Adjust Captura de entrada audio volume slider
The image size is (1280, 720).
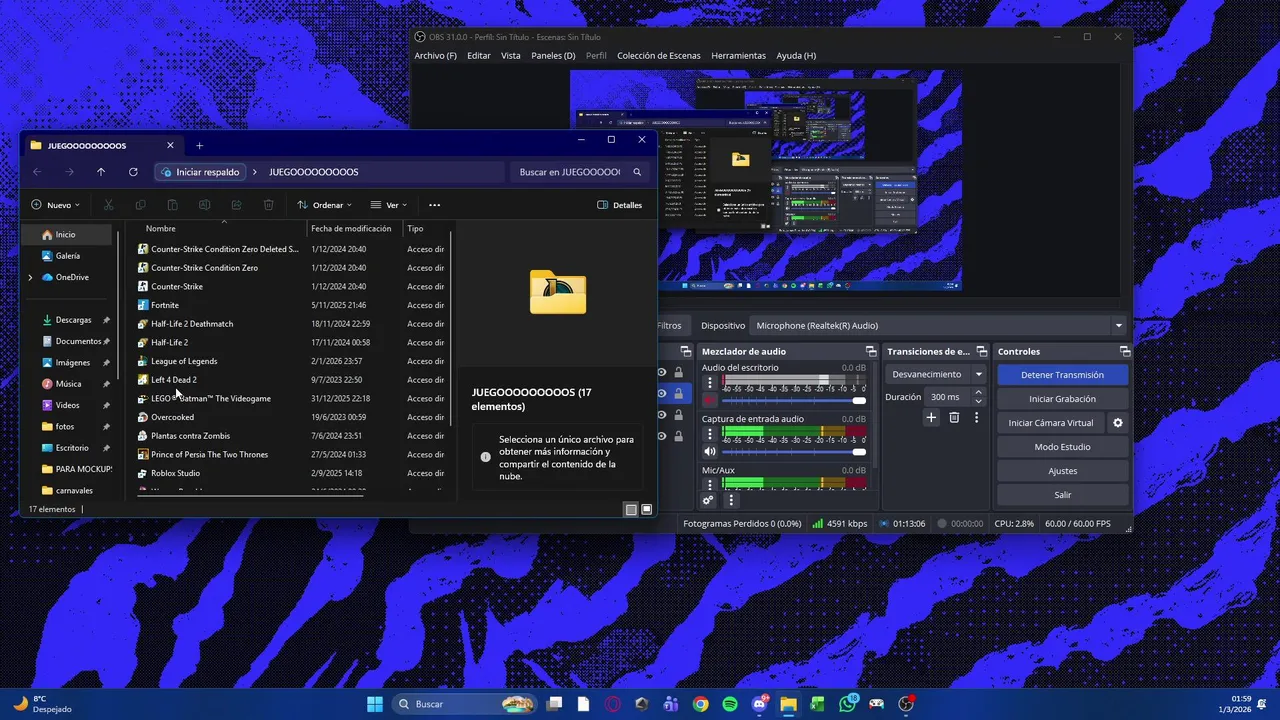794,452
